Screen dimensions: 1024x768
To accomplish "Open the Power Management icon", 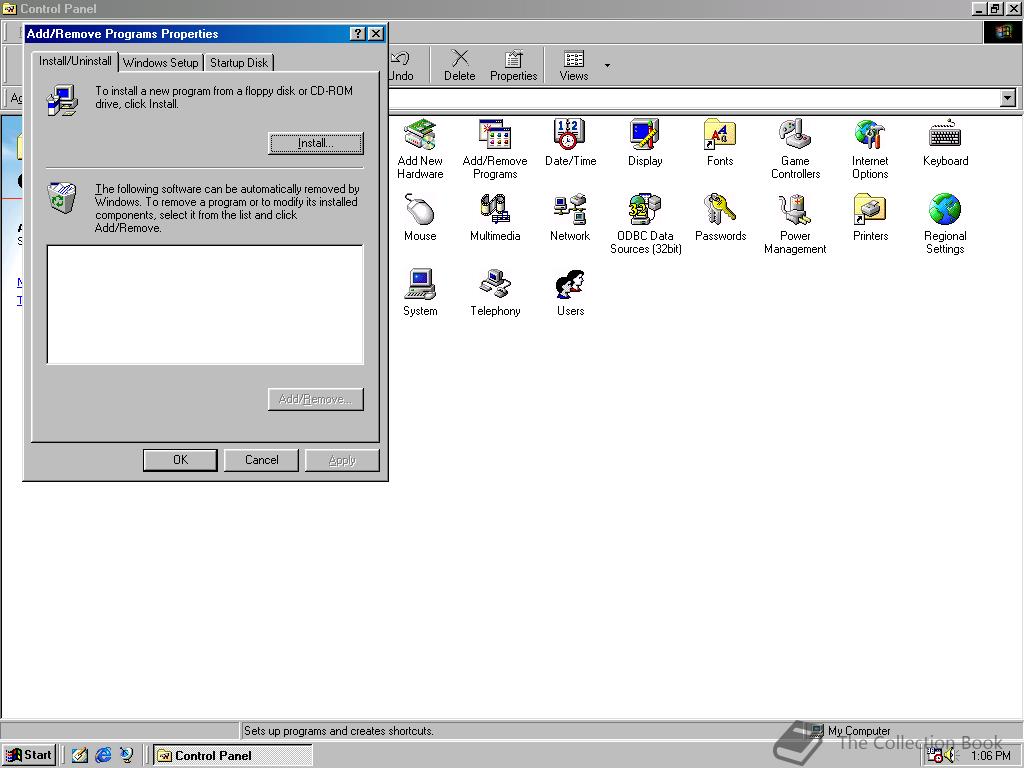I will pos(795,225).
